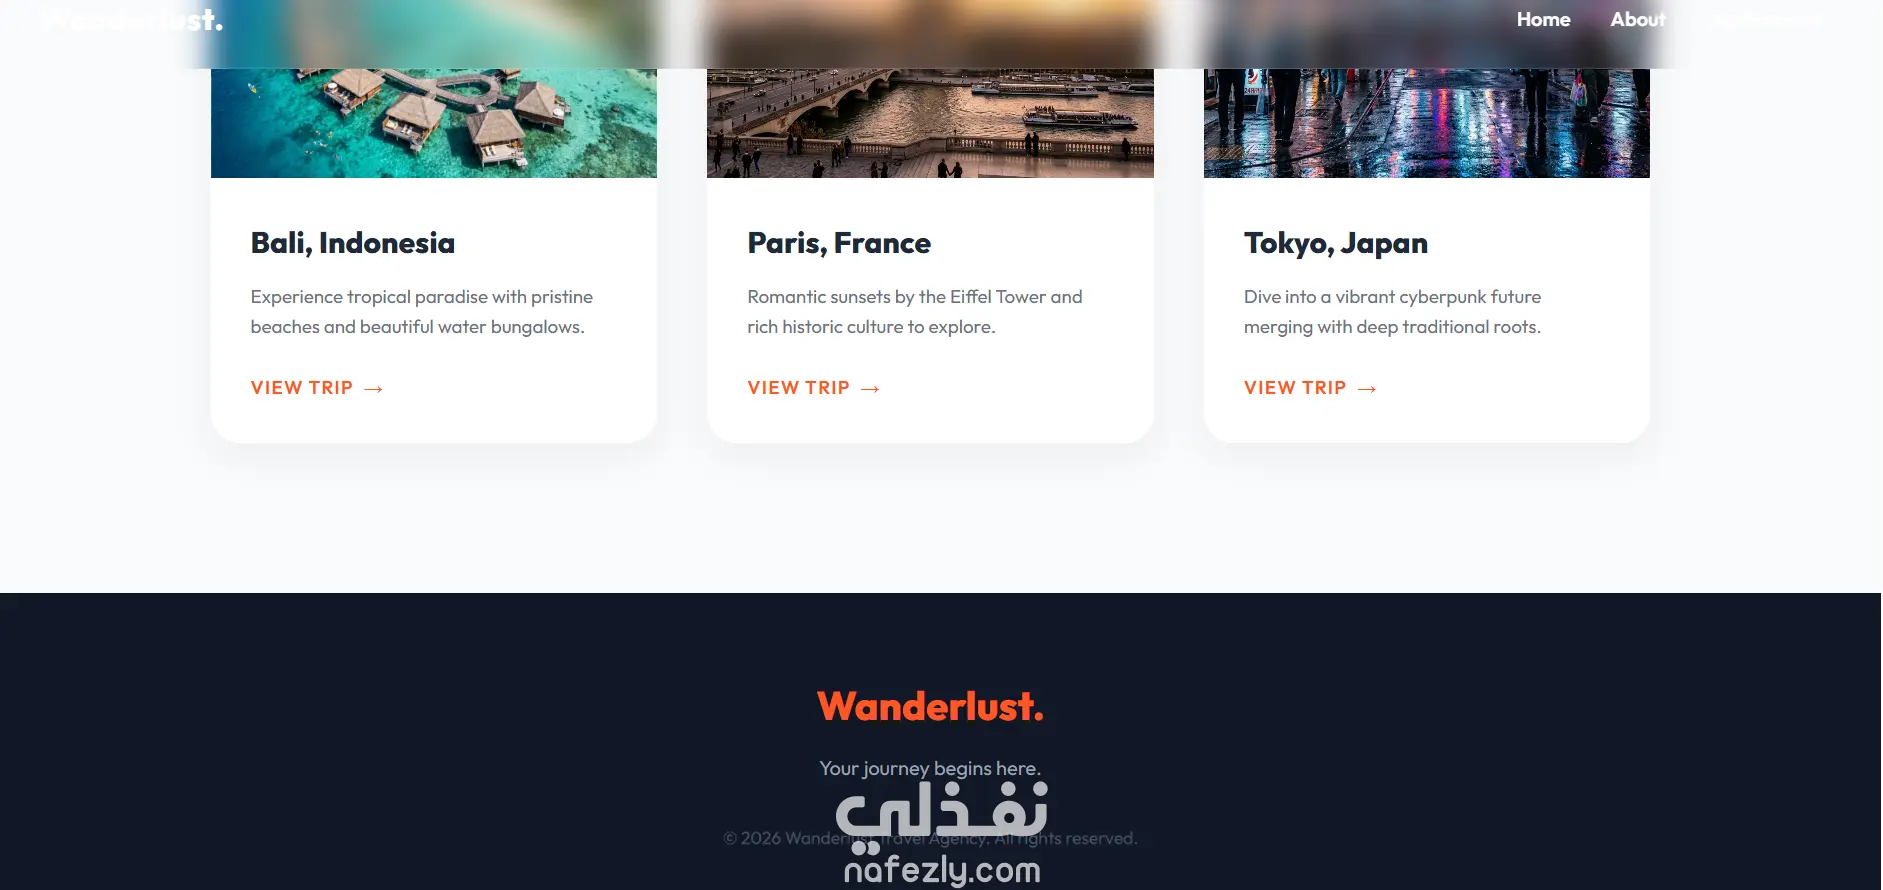Click the arrow icon beside Bali's View Trip
This screenshot has width=1883, height=890.
pos(373,389)
